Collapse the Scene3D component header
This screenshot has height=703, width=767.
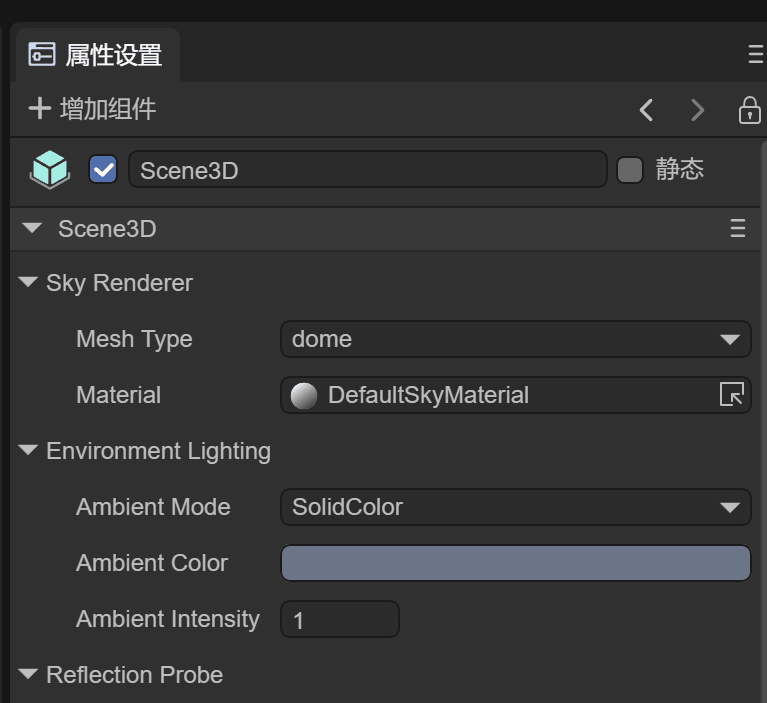pyautogui.click(x=33, y=229)
